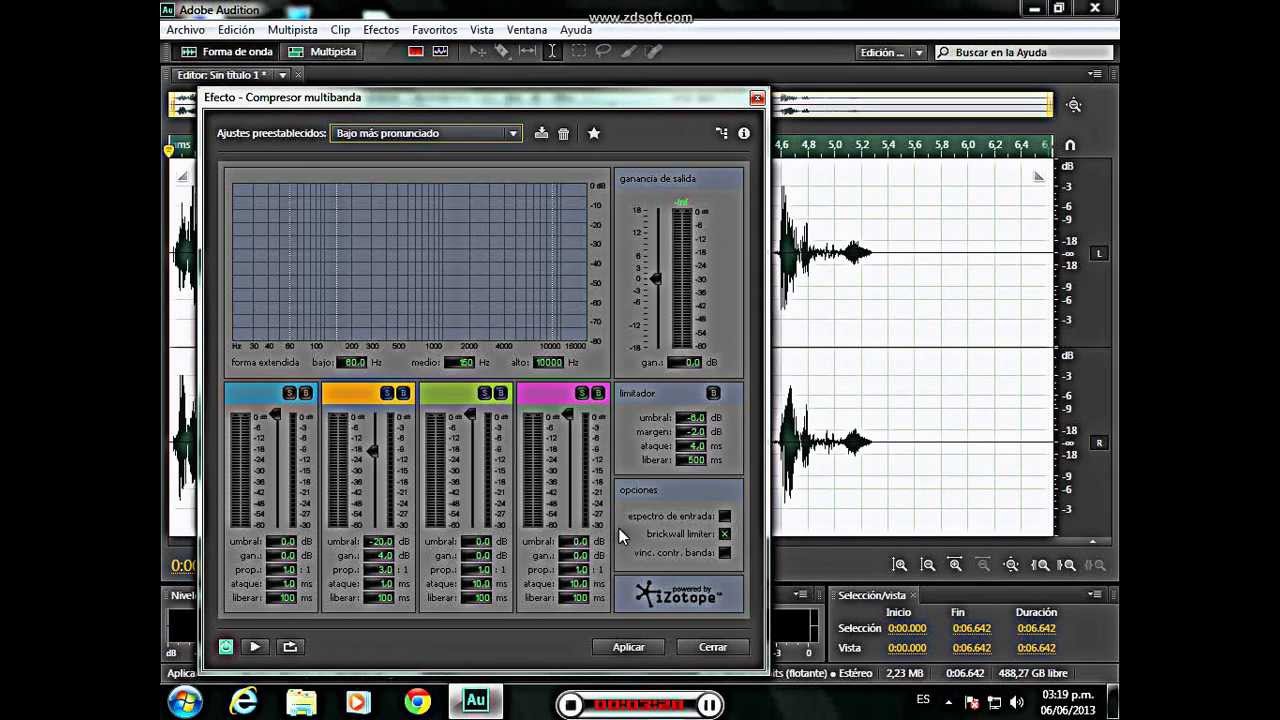Open the Archivo menu

186,30
